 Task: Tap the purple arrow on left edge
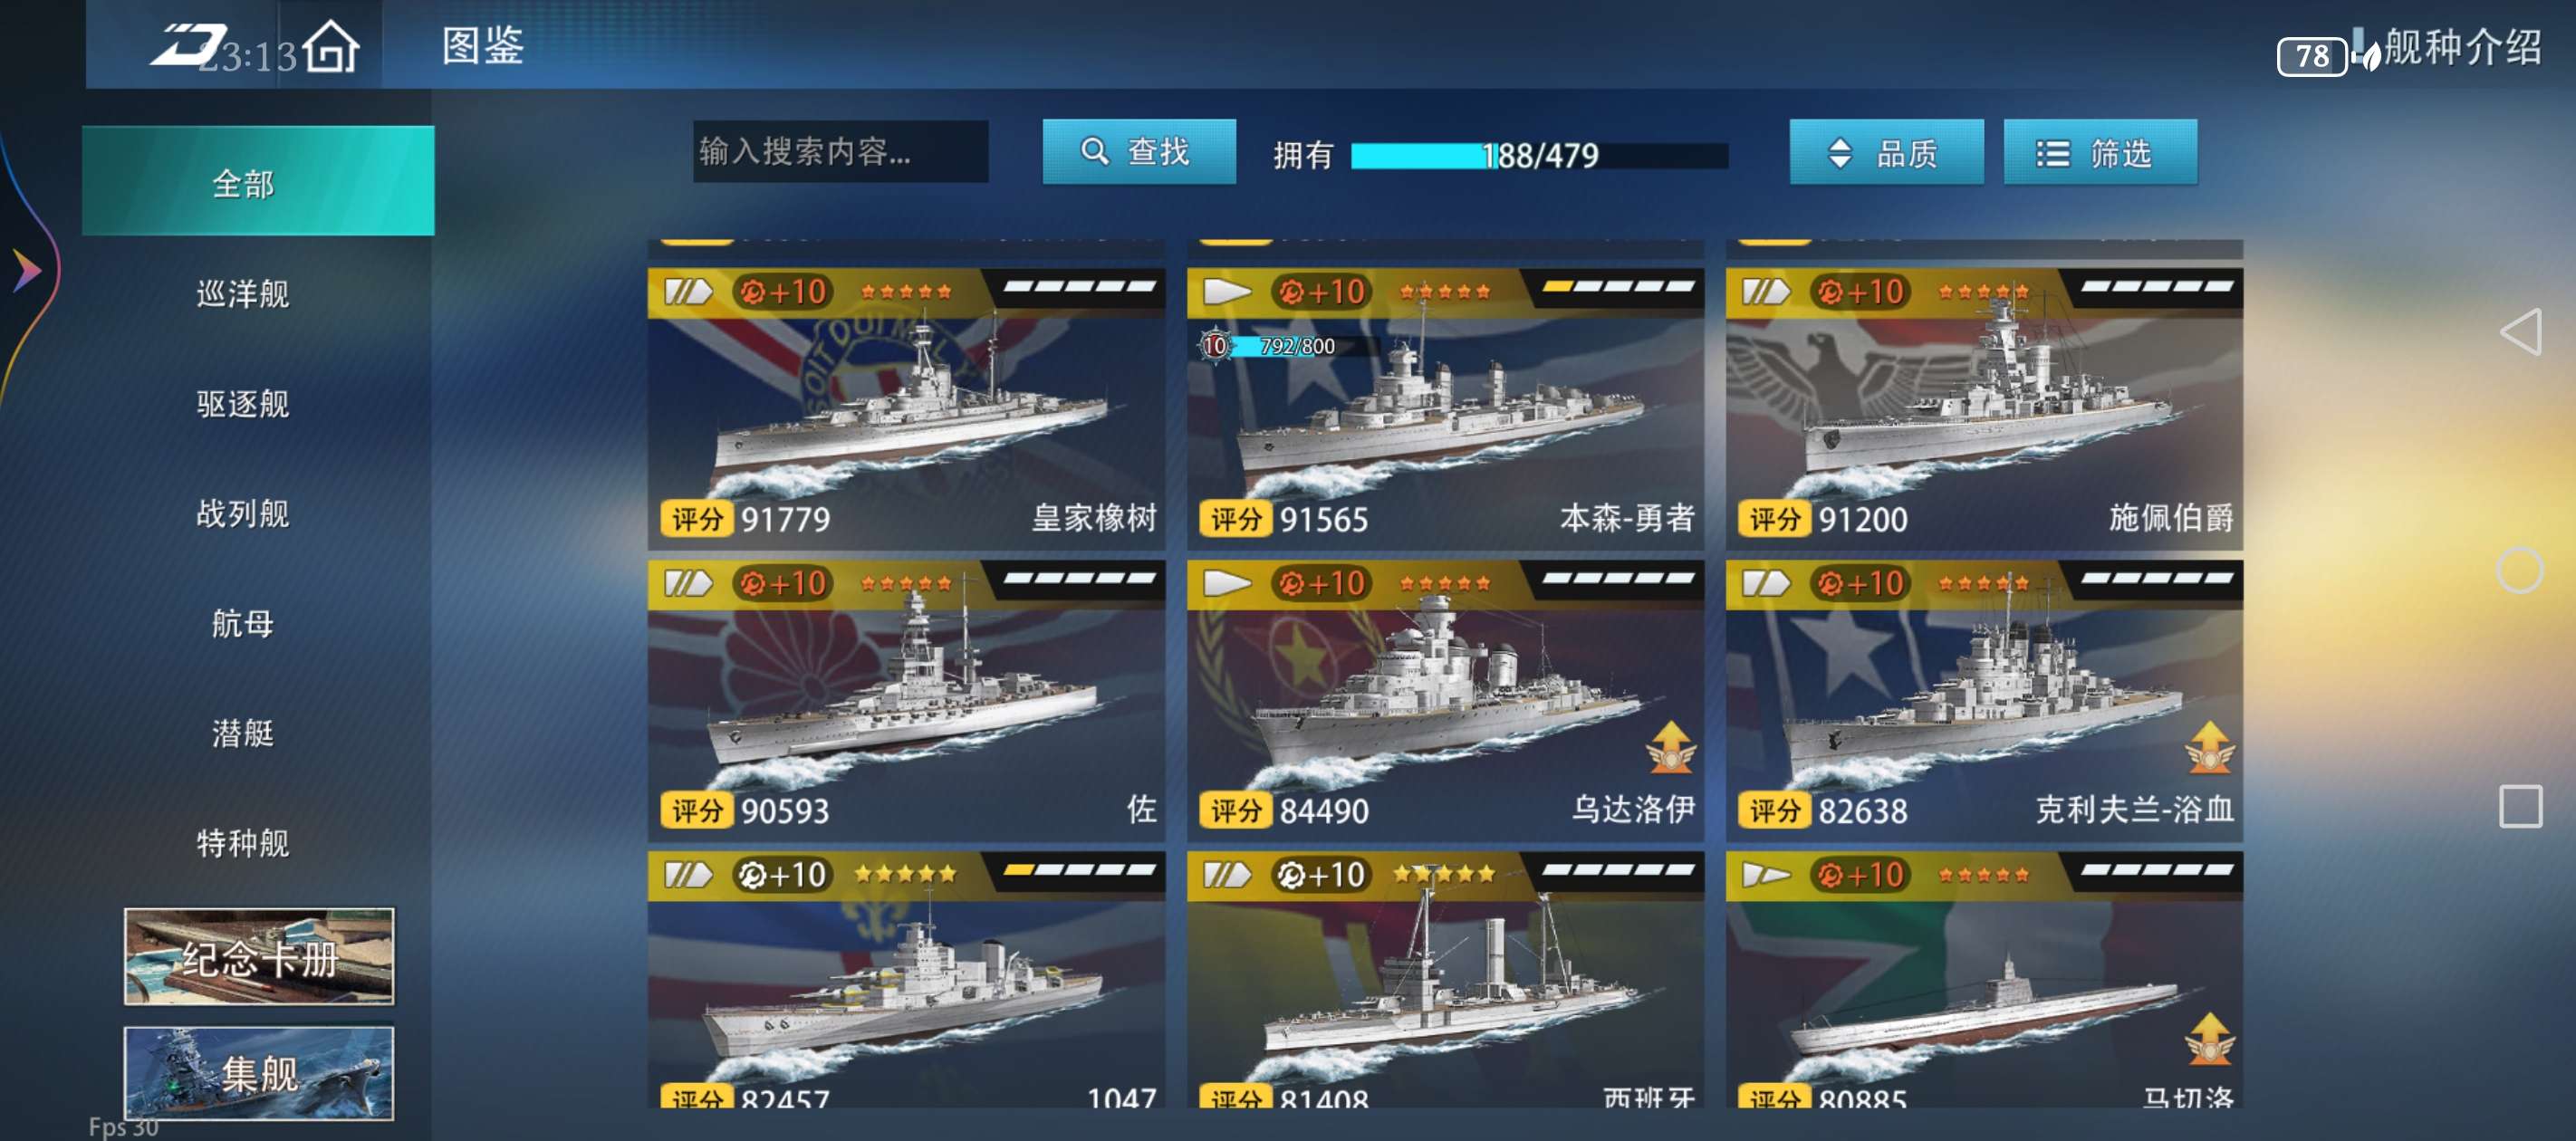(x=27, y=270)
